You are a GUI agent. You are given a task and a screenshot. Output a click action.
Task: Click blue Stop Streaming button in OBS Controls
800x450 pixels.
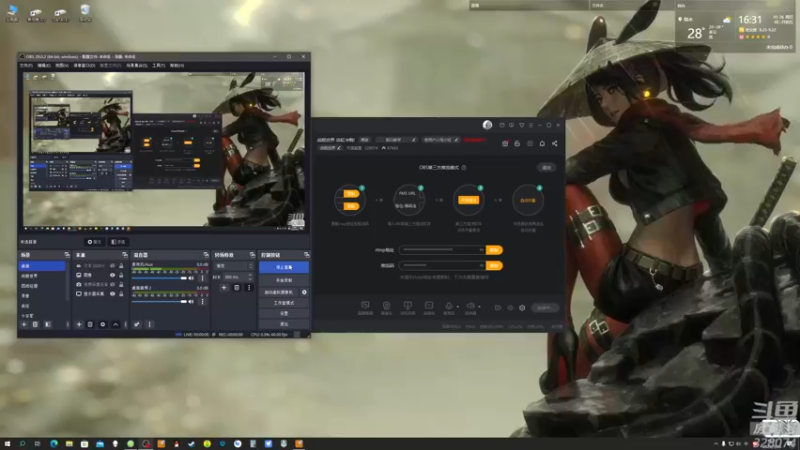[x=284, y=267]
